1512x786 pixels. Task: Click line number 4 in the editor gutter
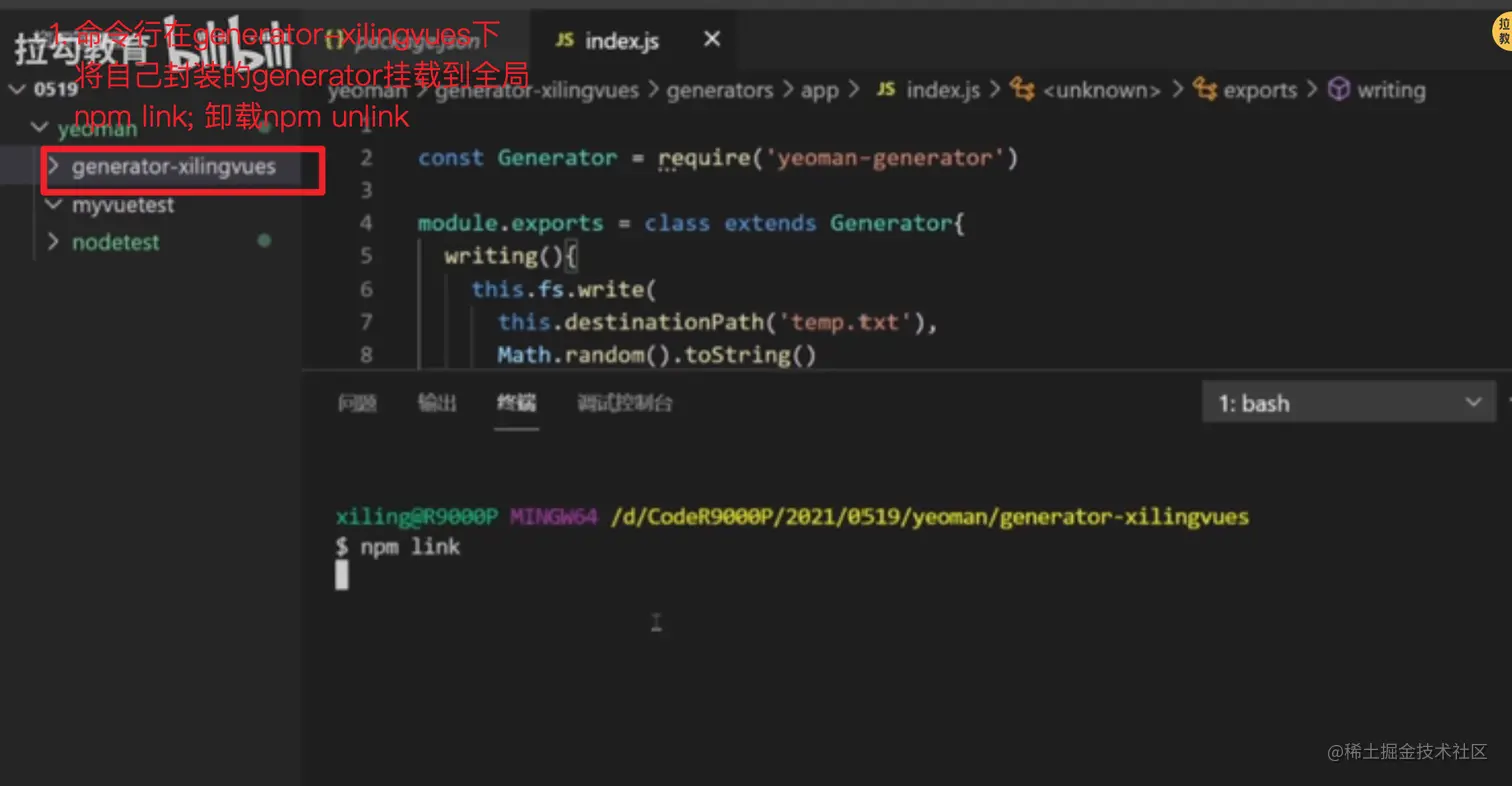pos(365,223)
